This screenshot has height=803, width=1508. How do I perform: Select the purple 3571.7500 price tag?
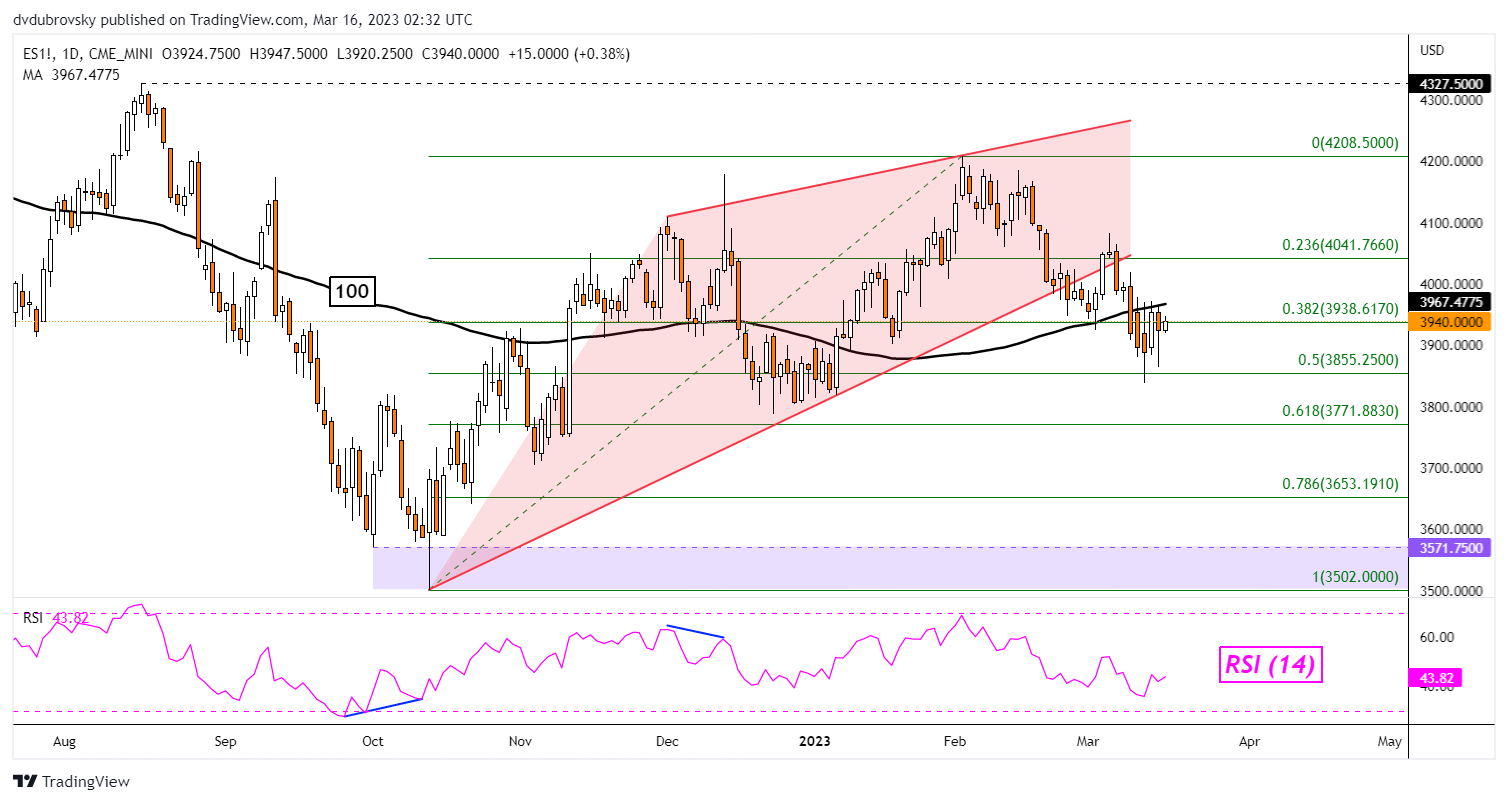tap(1449, 547)
